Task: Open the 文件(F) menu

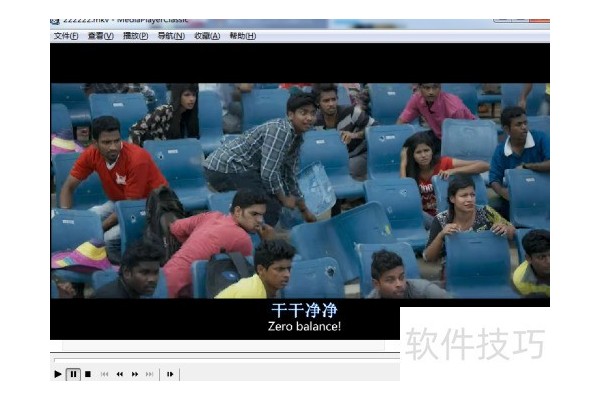Action: (66, 36)
